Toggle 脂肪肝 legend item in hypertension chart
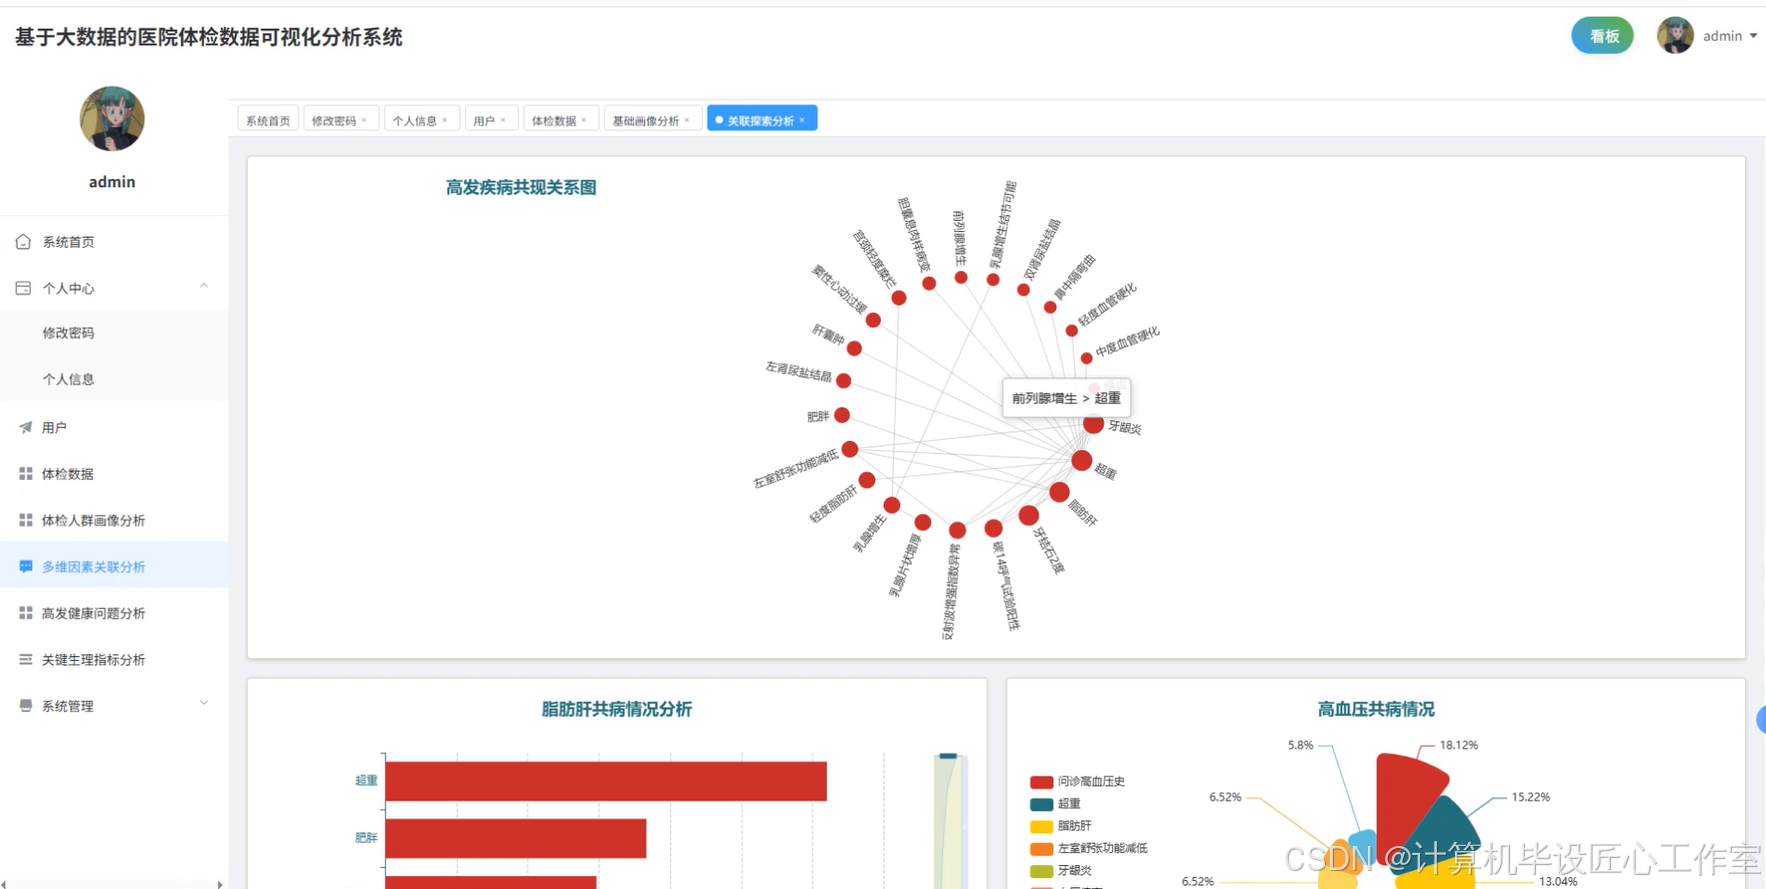The width and height of the screenshot is (1766, 889). (x=1061, y=825)
